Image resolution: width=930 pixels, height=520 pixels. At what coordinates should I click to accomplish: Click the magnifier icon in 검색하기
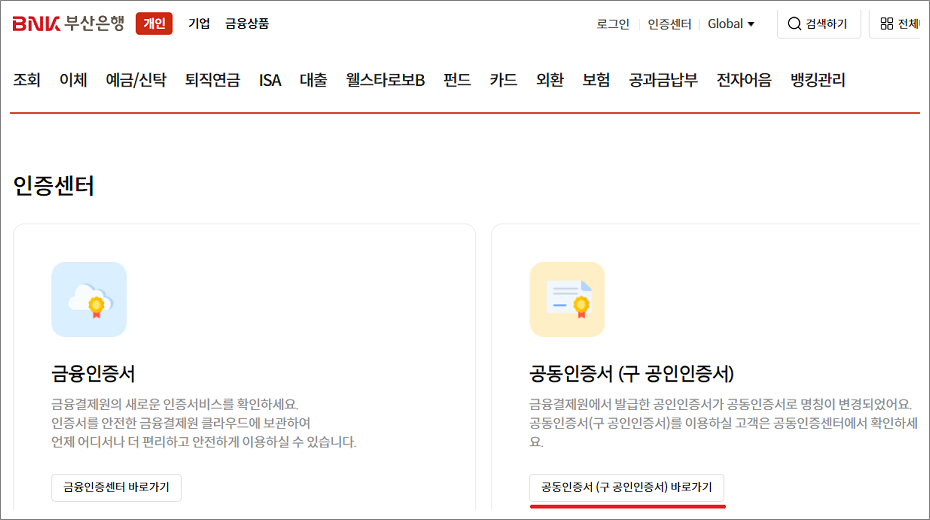tap(794, 24)
